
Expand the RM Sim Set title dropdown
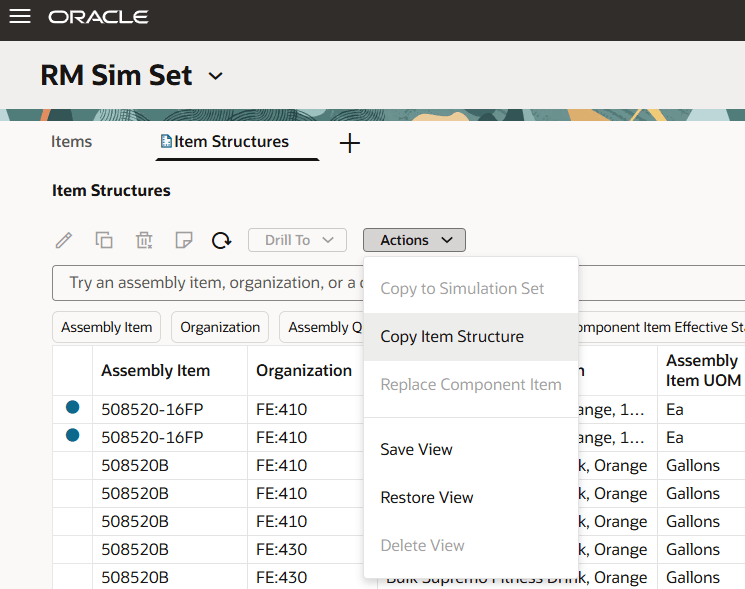215,76
